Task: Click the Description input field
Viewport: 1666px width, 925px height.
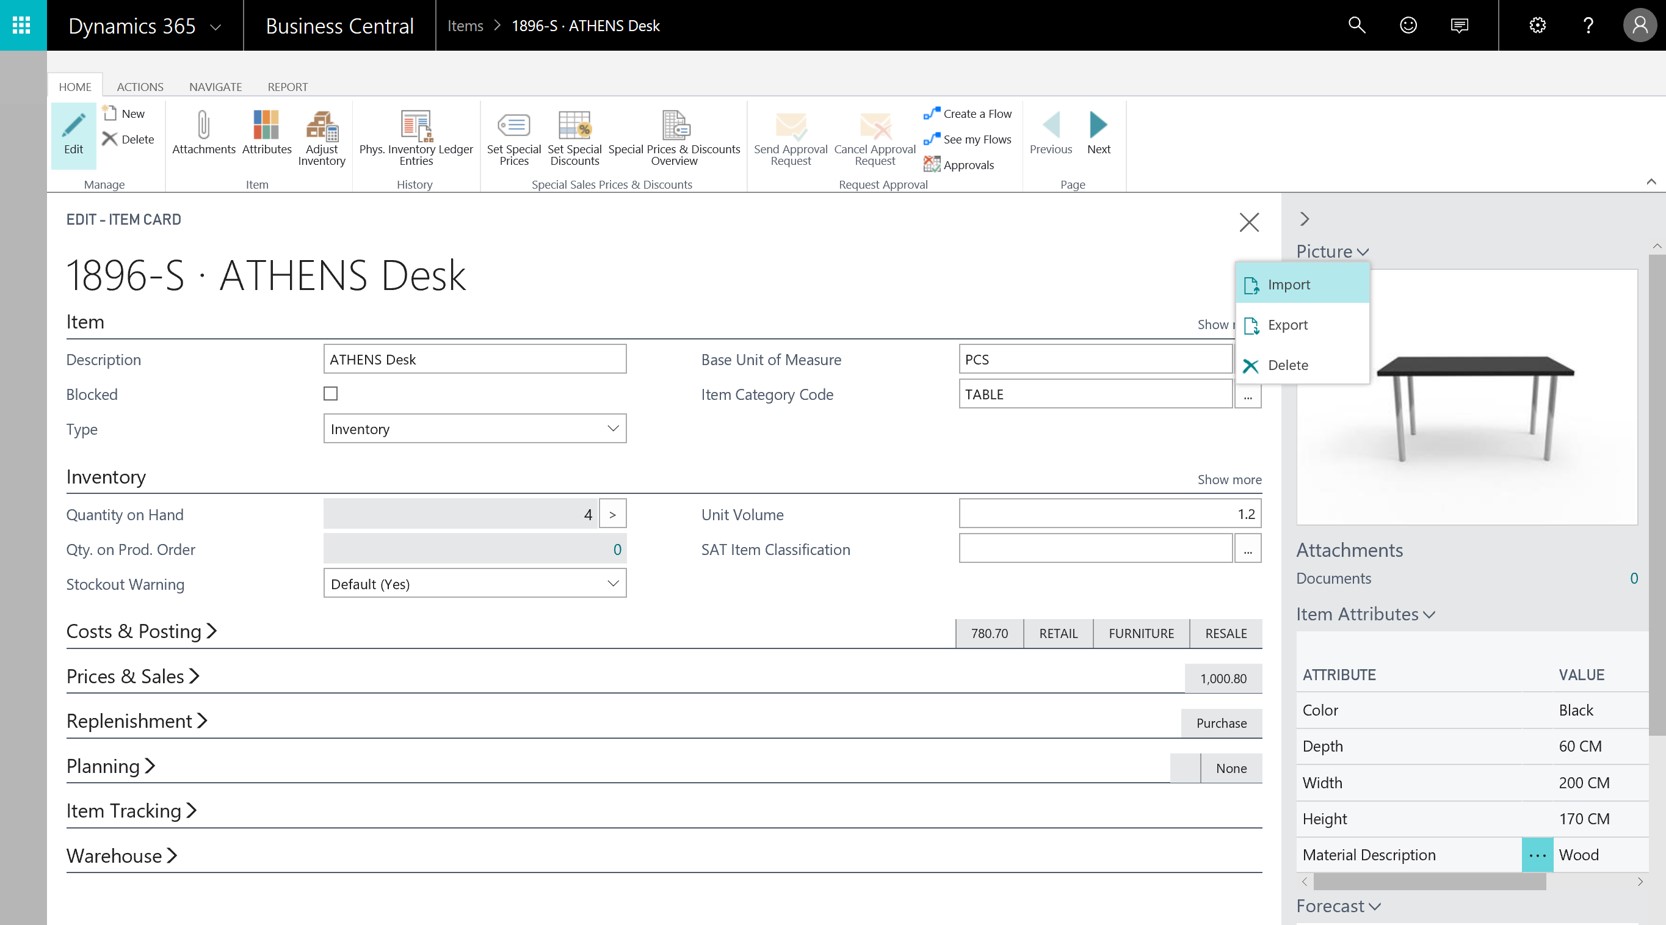Action: (475, 359)
